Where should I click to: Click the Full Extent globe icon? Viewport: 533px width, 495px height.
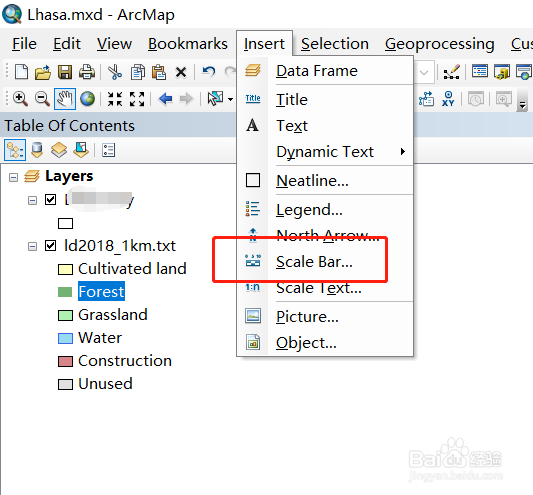click(x=87, y=99)
